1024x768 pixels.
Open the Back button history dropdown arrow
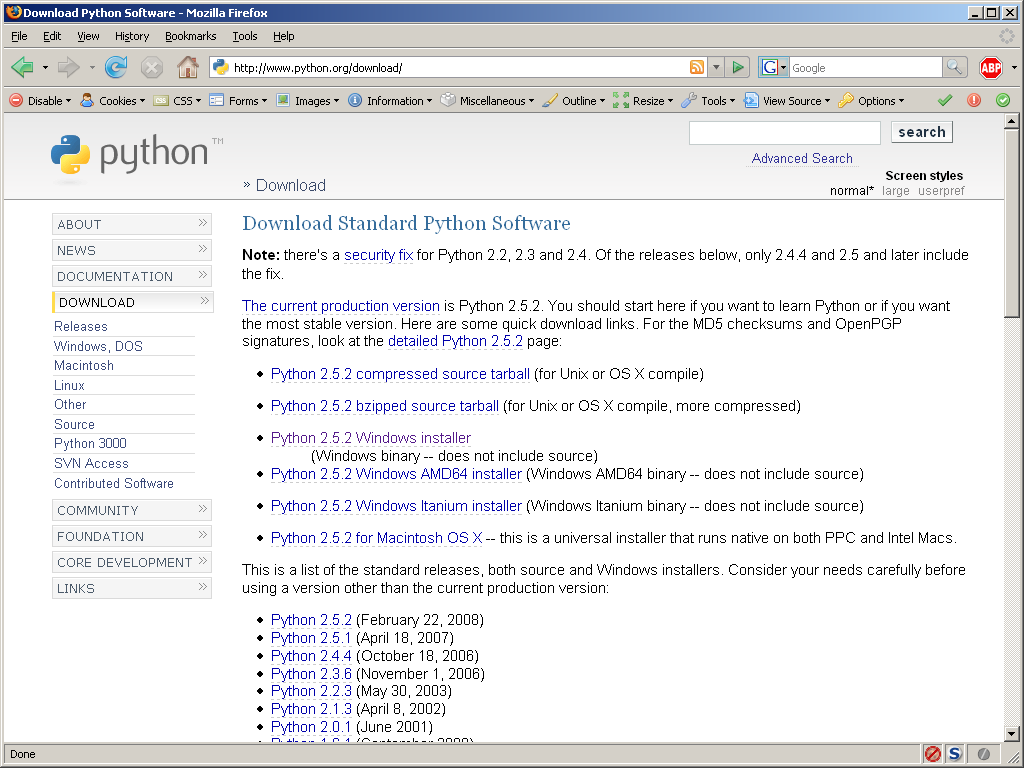45,67
